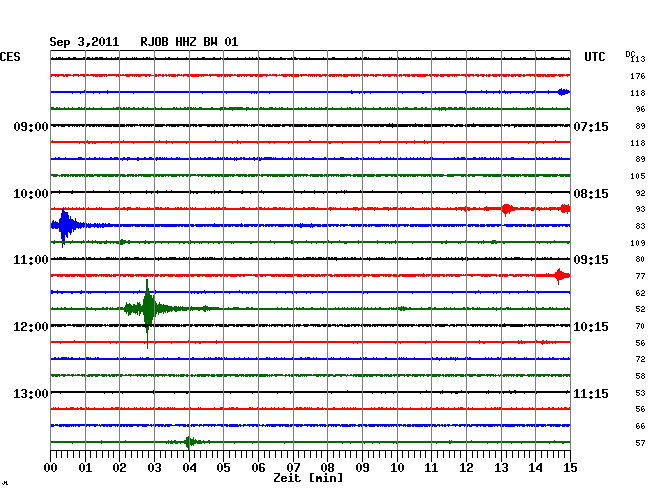Screen dimensions: 650x494
Task: Click the DC value '58'
Action: click(x=640, y=376)
